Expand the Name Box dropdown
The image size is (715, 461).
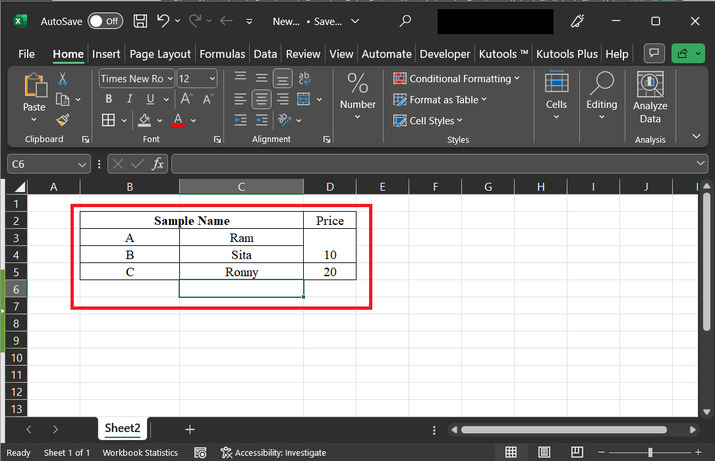click(x=83, y=163)
